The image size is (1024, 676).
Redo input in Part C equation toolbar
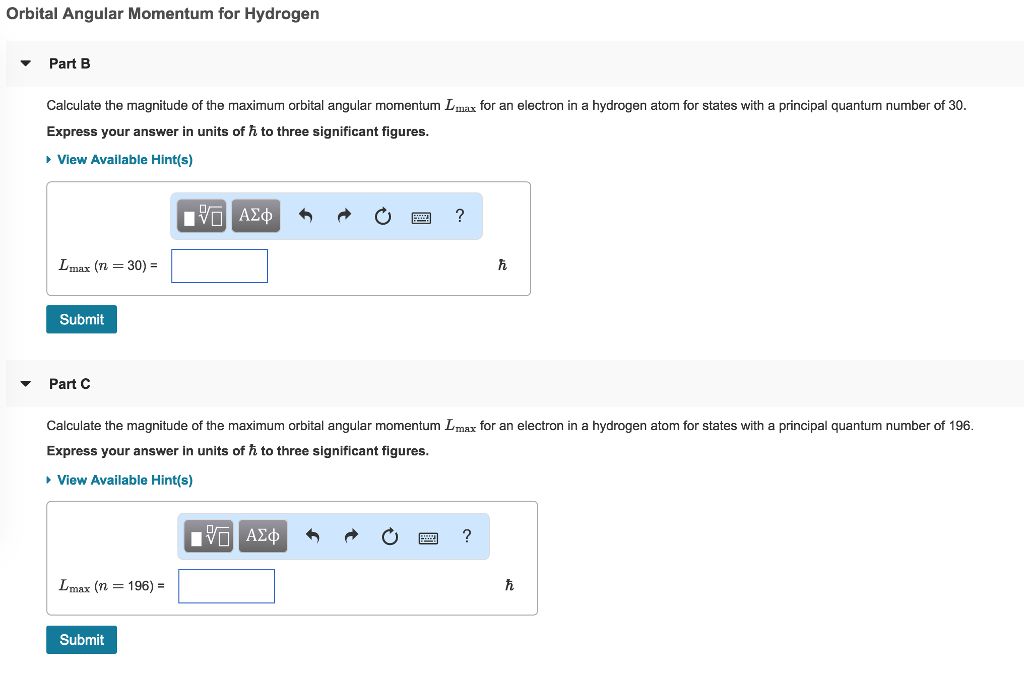click(351, 535)
